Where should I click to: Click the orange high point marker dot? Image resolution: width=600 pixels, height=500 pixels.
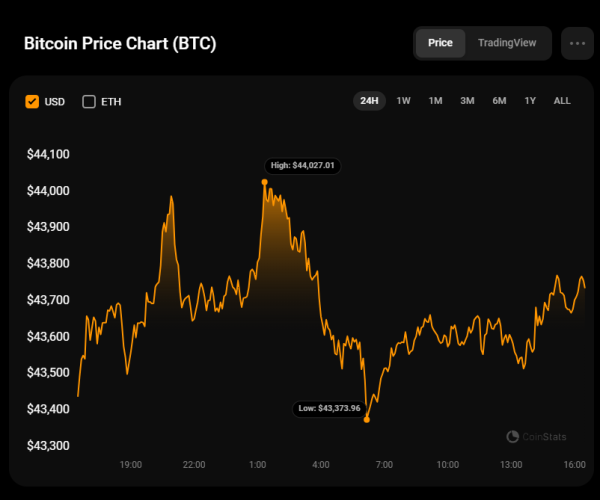[x=264, y=182]
